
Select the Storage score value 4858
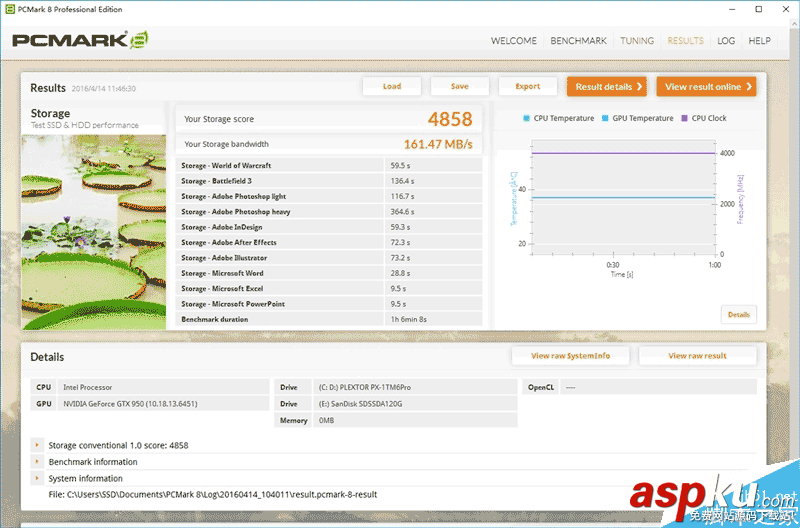point(450,119)
